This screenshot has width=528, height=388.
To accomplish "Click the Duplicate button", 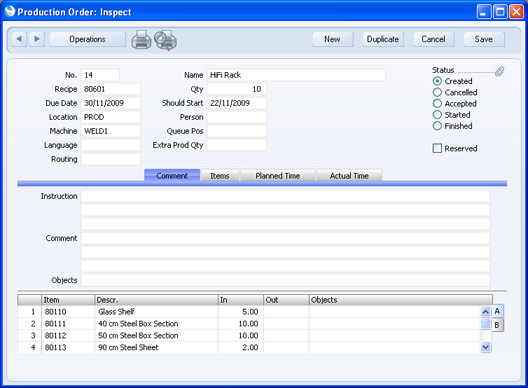I will 383,39.
